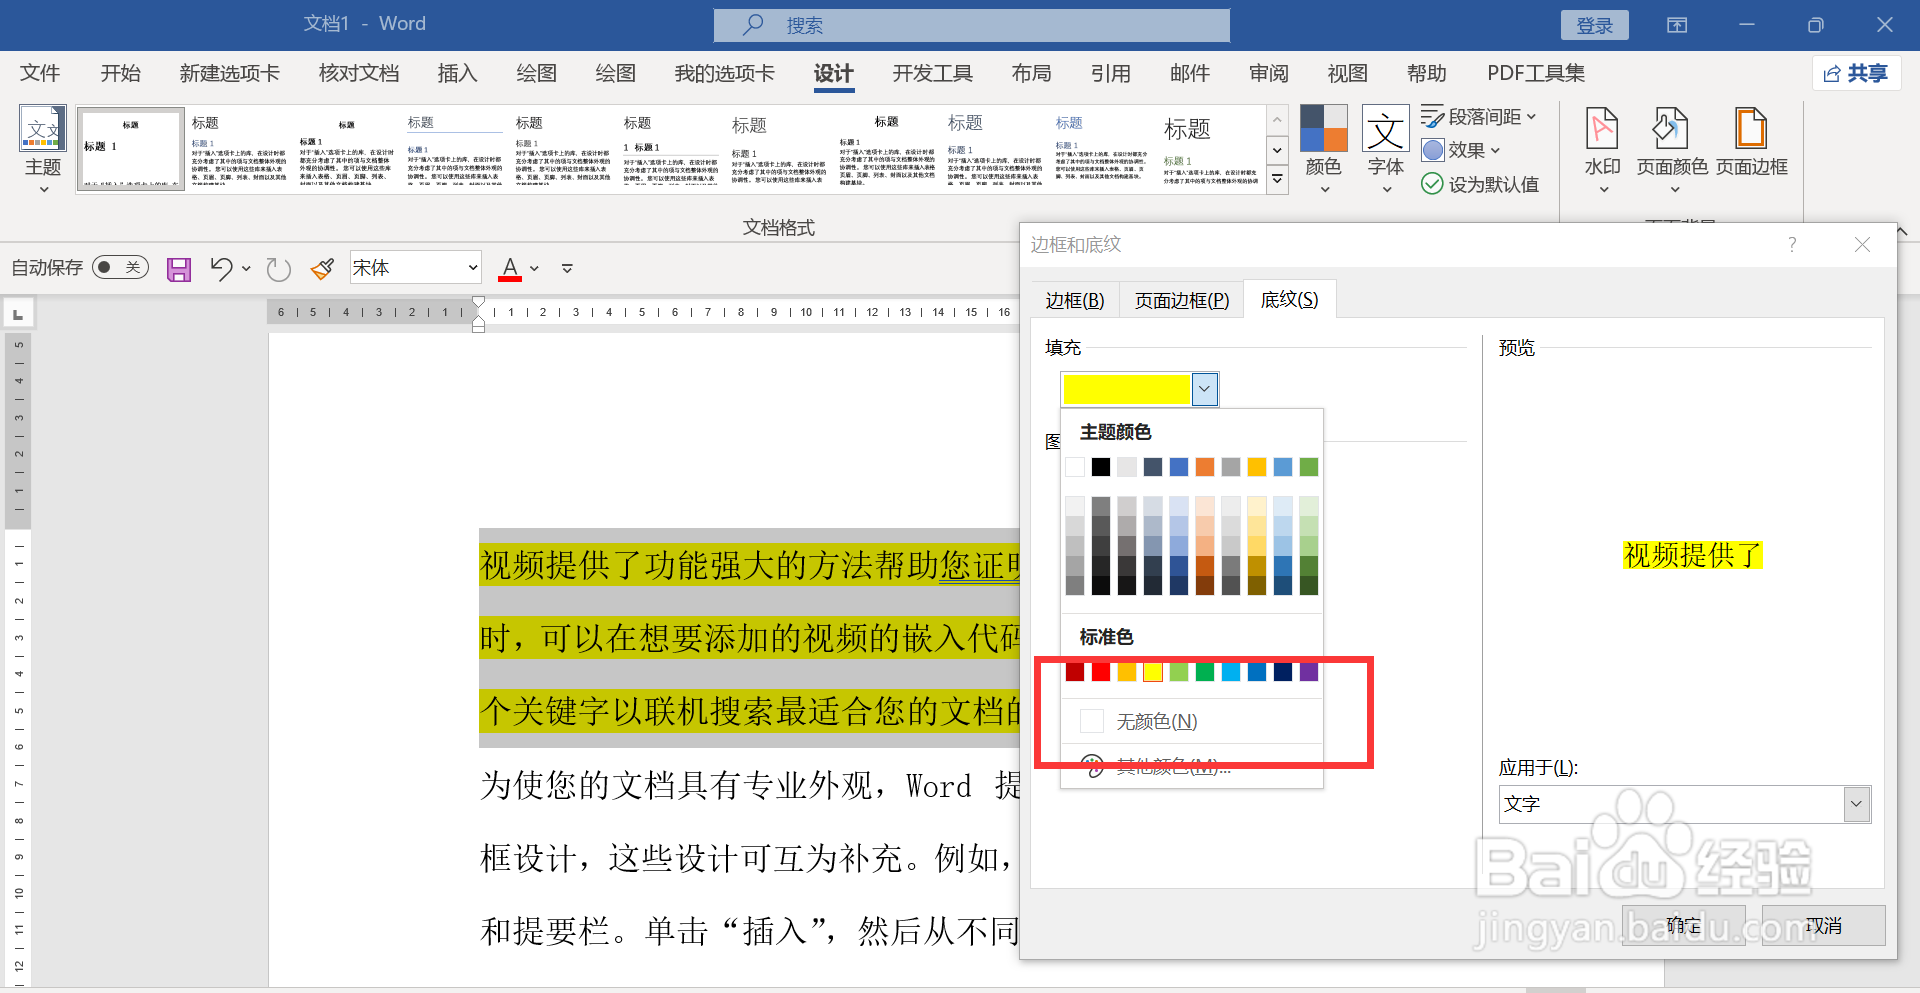Open the Effects (效果) menu
Screen dimensions: 1920x993
click(x=1461, y=150)
